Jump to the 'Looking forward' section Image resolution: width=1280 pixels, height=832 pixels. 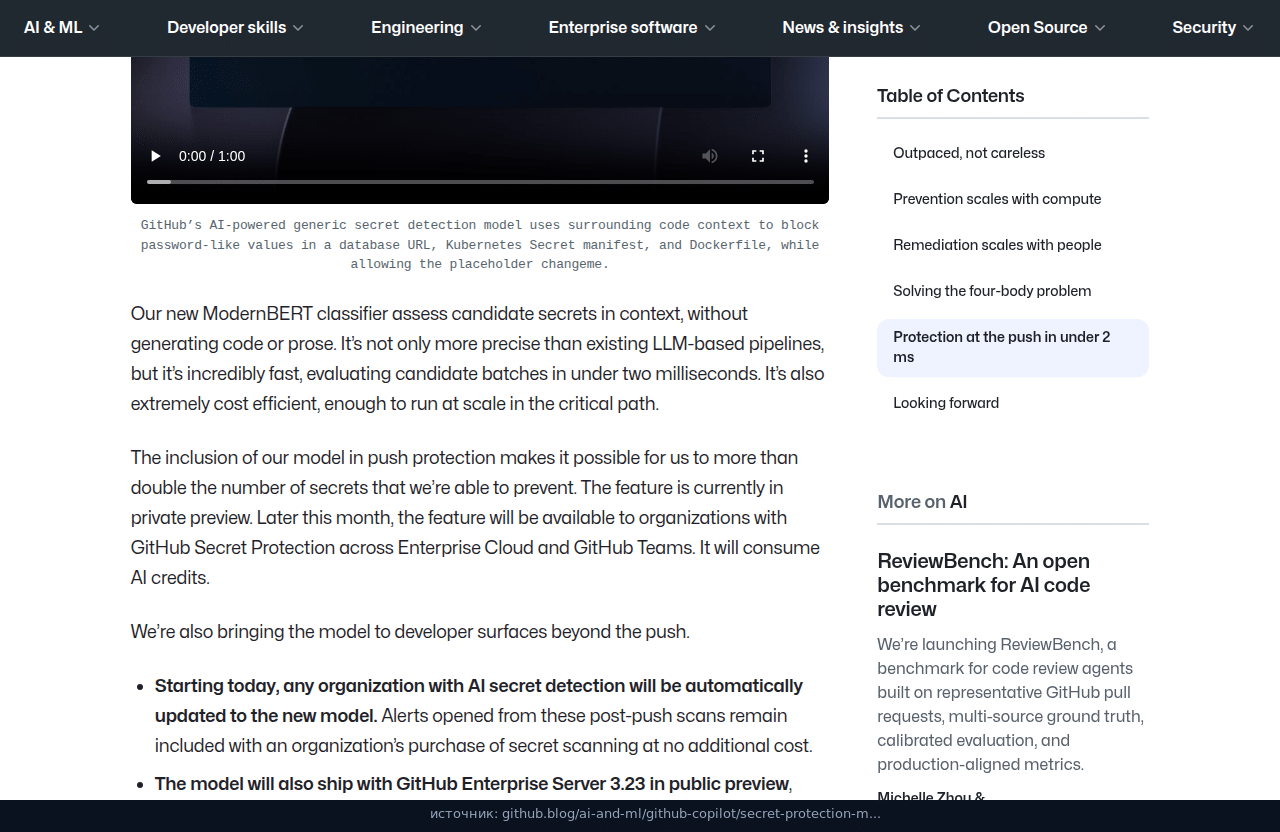click(946, 403)
